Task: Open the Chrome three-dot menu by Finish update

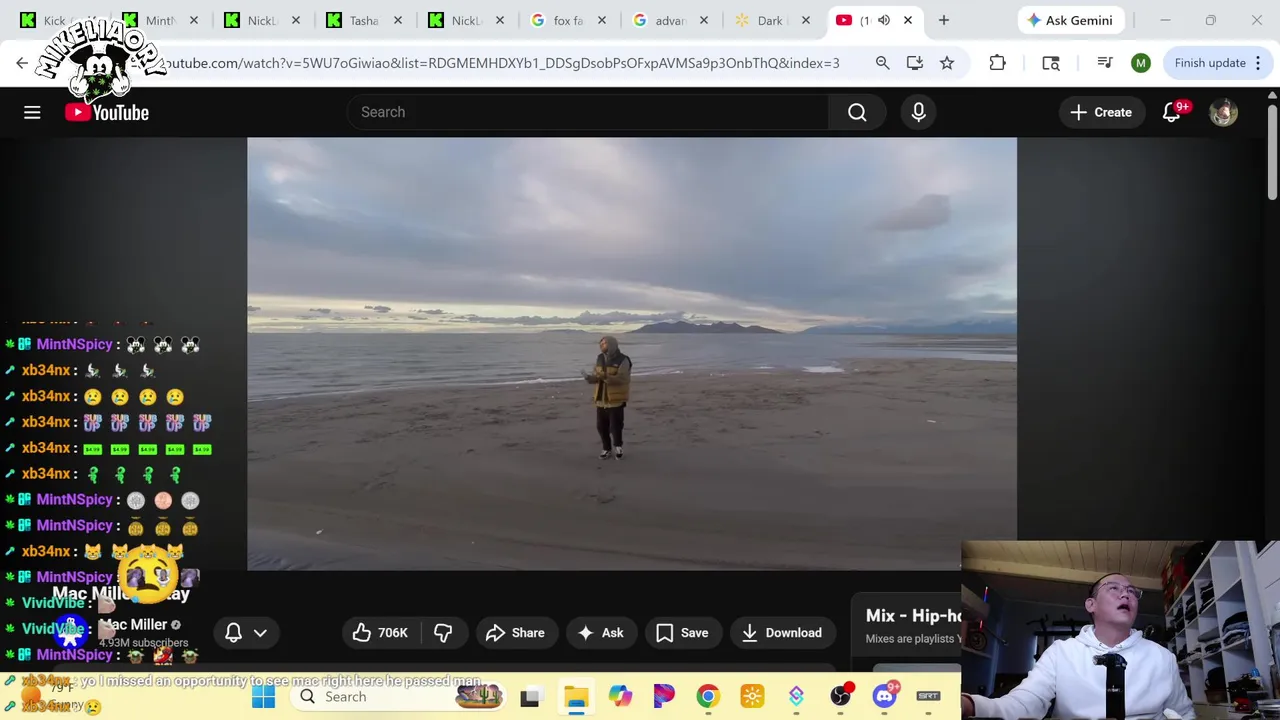Action: [x=1258, y=63]
